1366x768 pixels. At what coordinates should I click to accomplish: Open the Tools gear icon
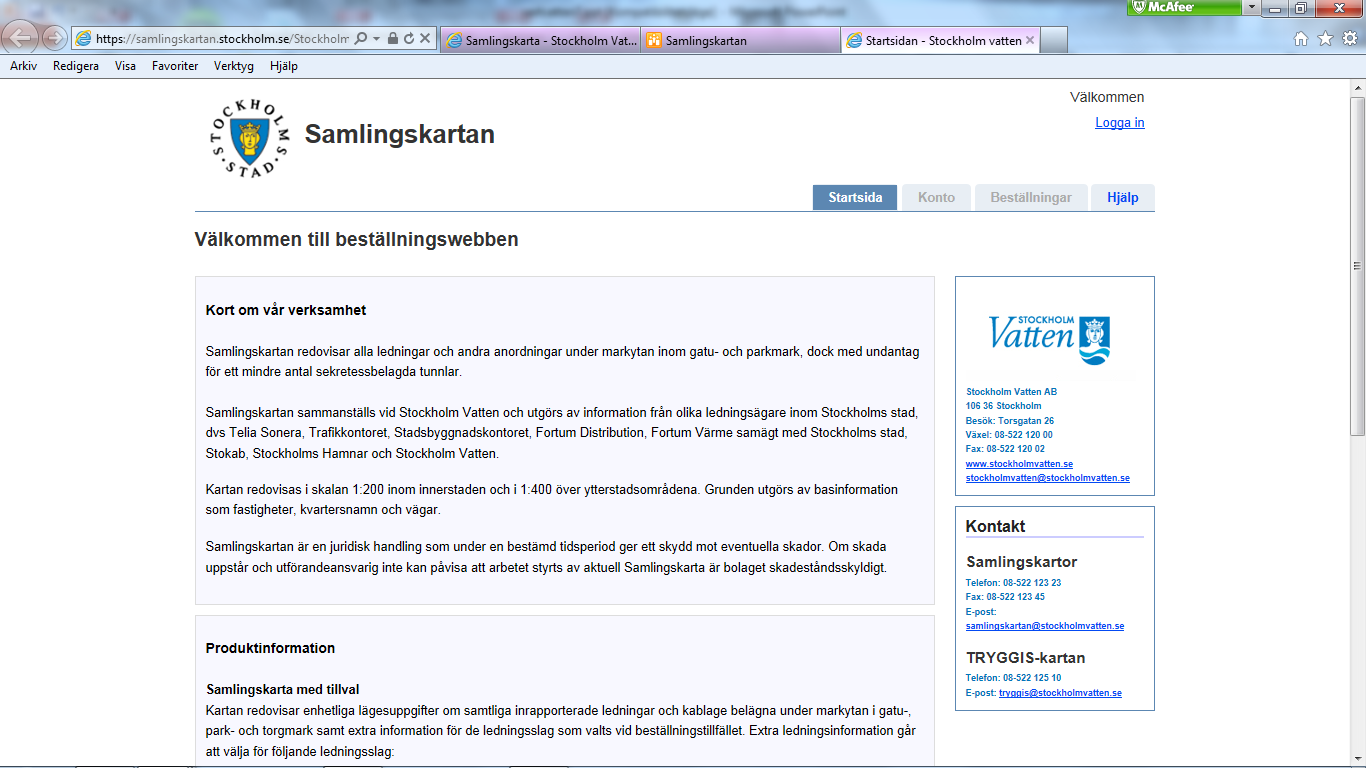pyautogui.click(x=1349, y=39)
